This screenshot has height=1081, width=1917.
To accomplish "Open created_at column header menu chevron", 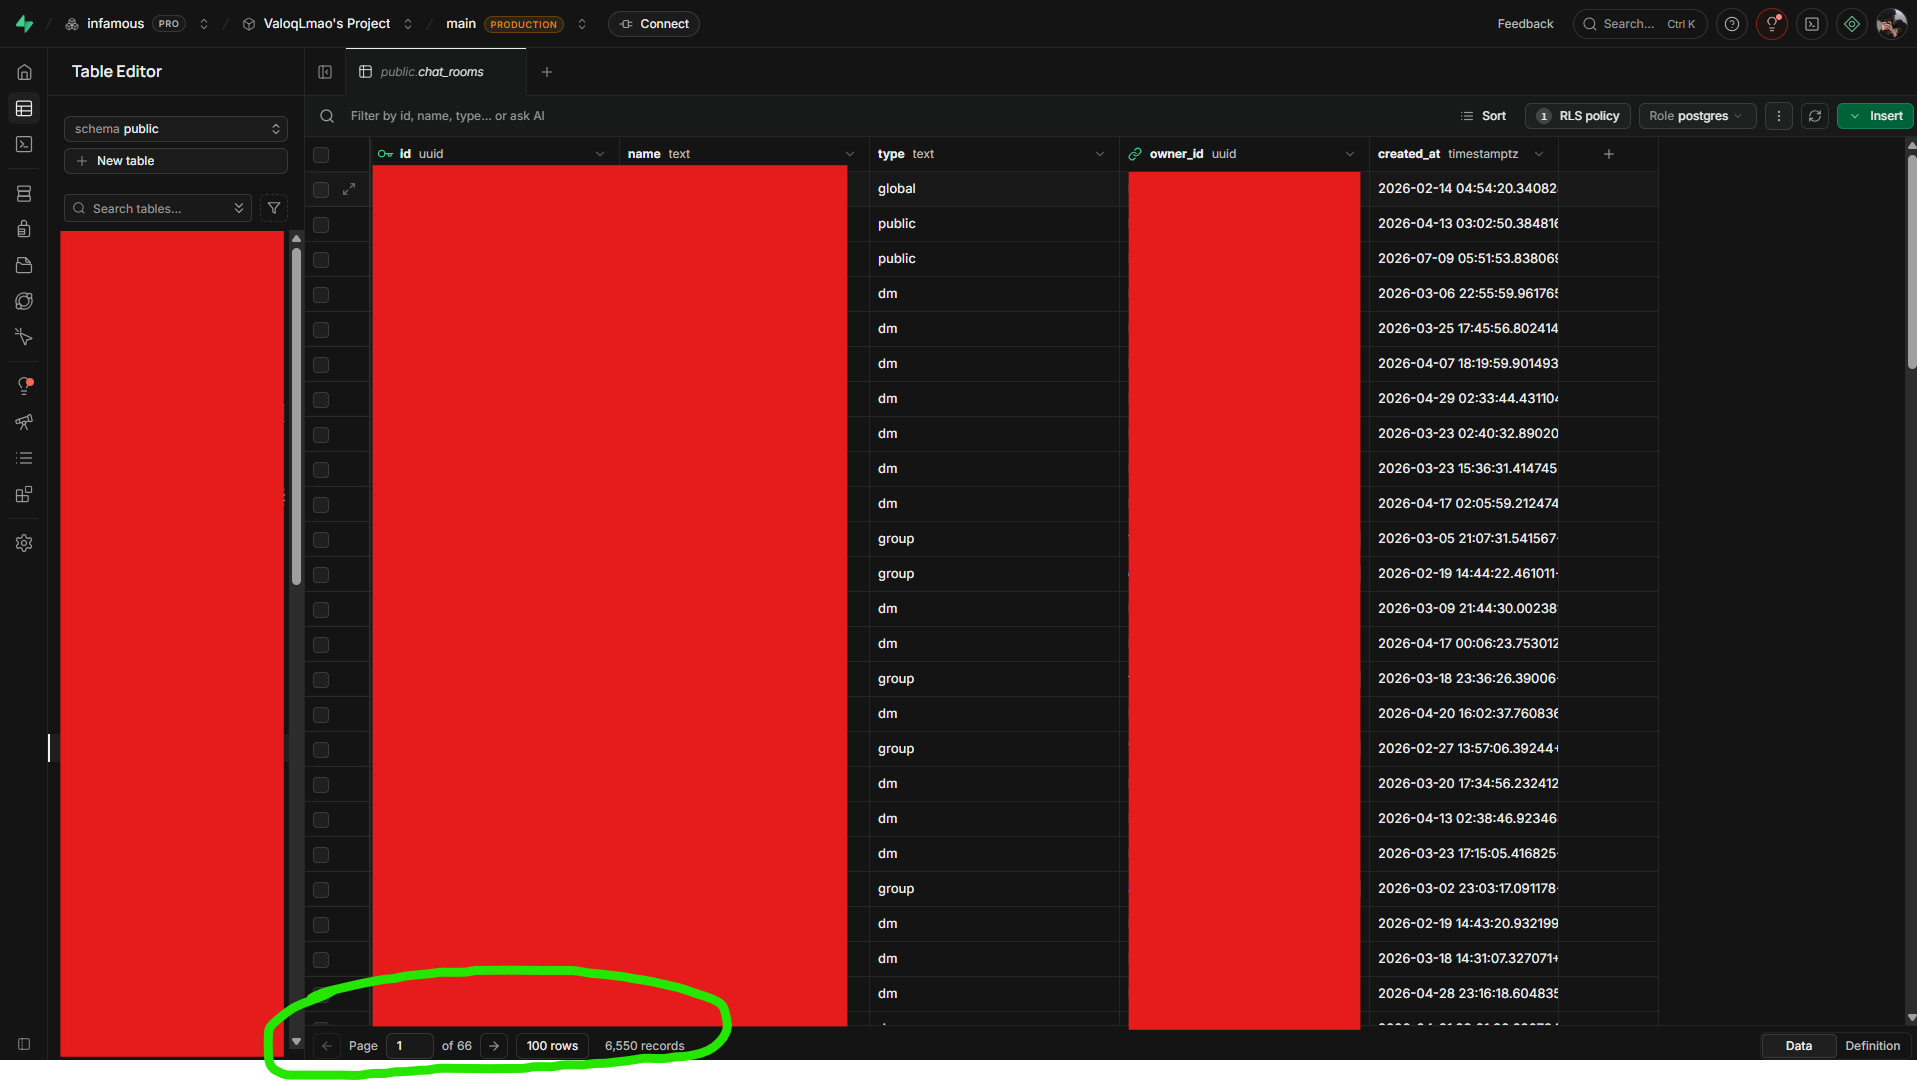I will coord(1539,154).
